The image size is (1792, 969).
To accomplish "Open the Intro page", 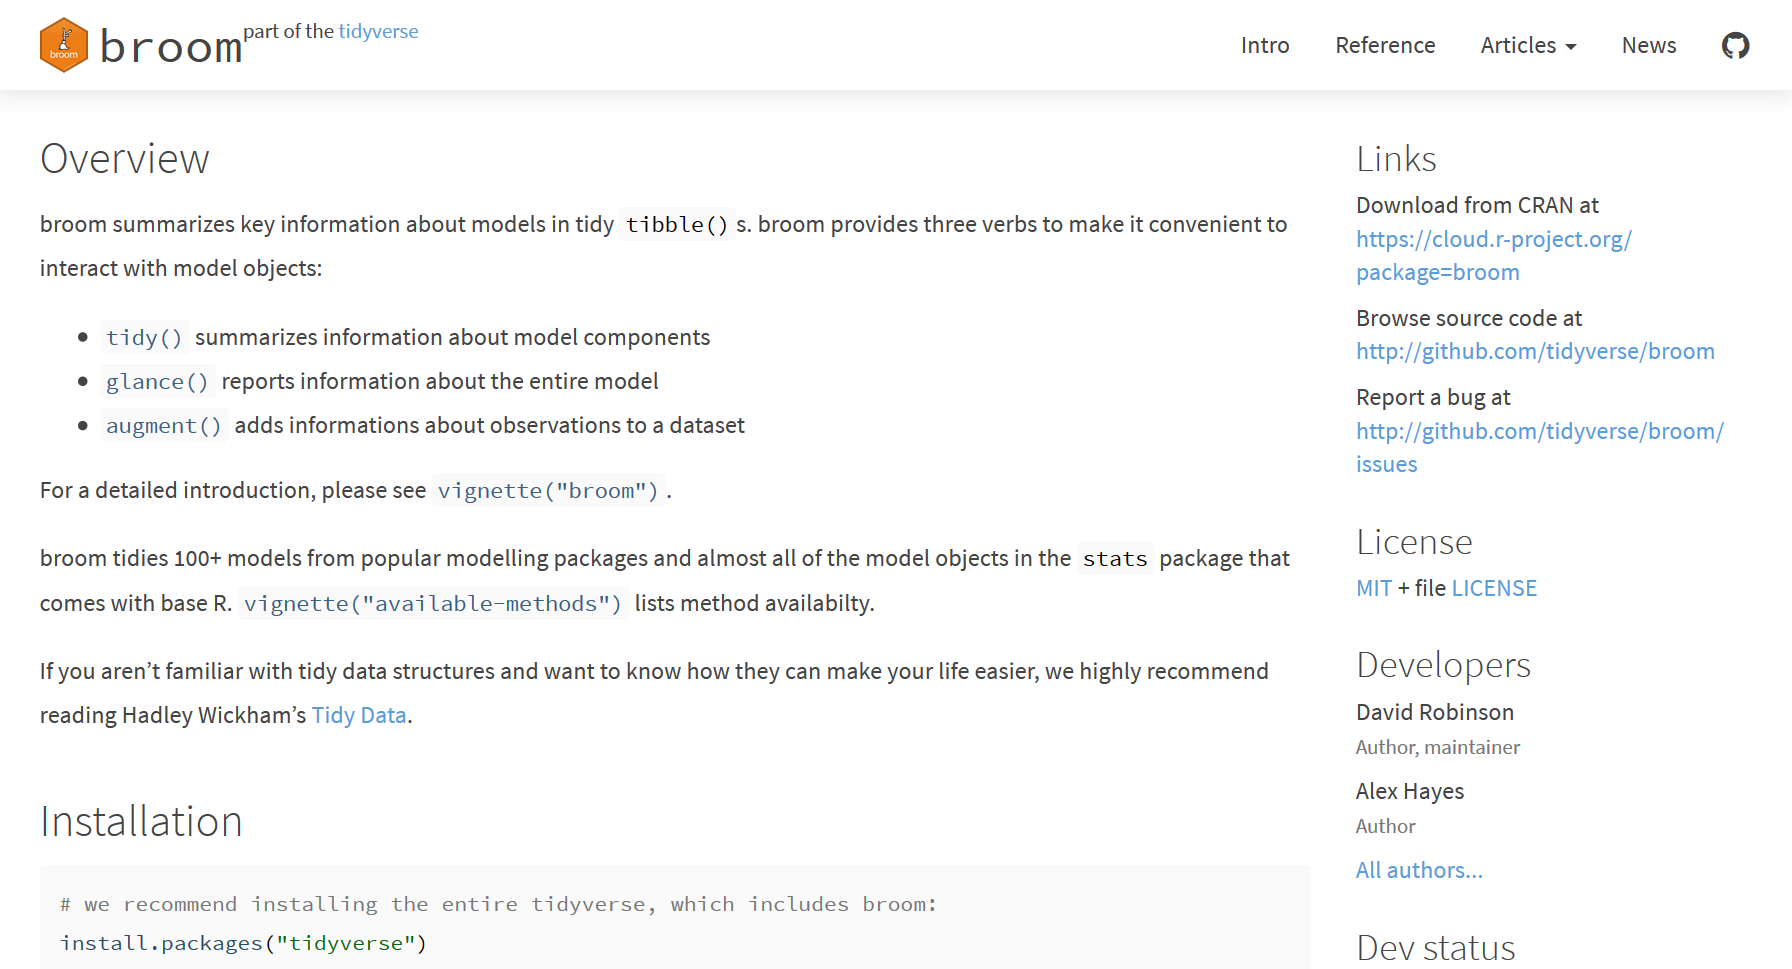I will [1265, 45].
